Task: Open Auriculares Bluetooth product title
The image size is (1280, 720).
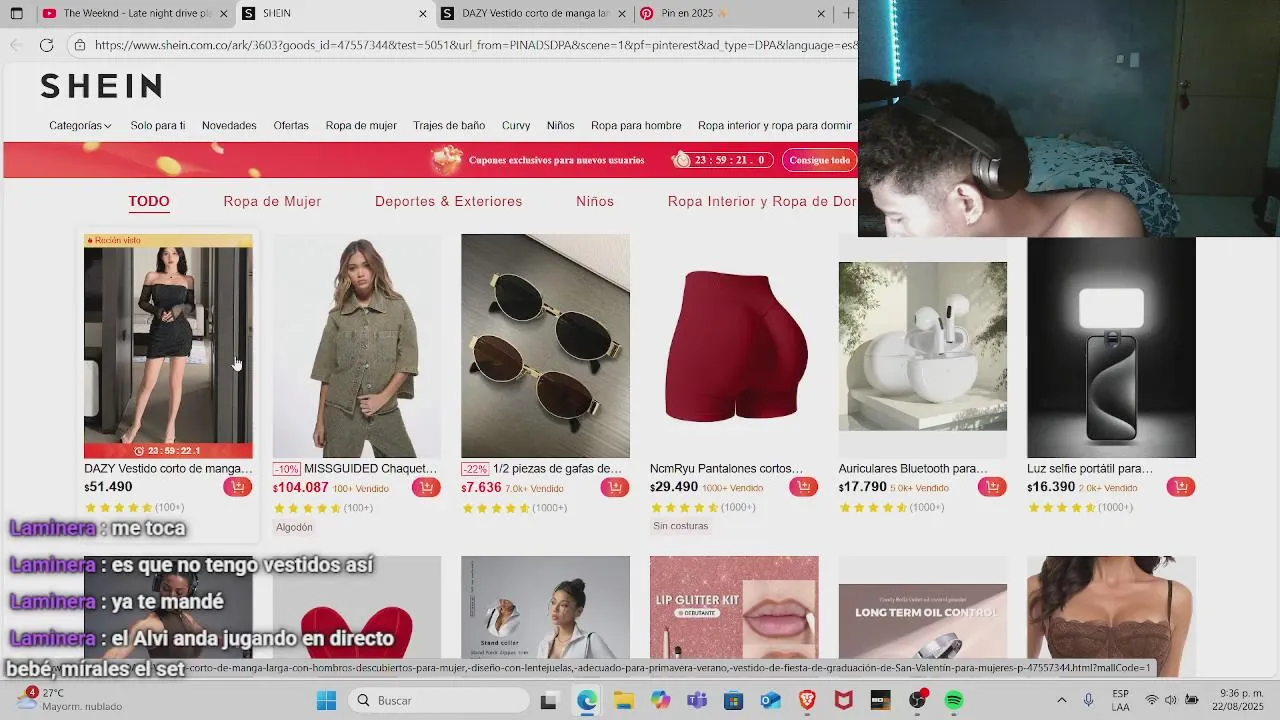Action: [913, 468]
